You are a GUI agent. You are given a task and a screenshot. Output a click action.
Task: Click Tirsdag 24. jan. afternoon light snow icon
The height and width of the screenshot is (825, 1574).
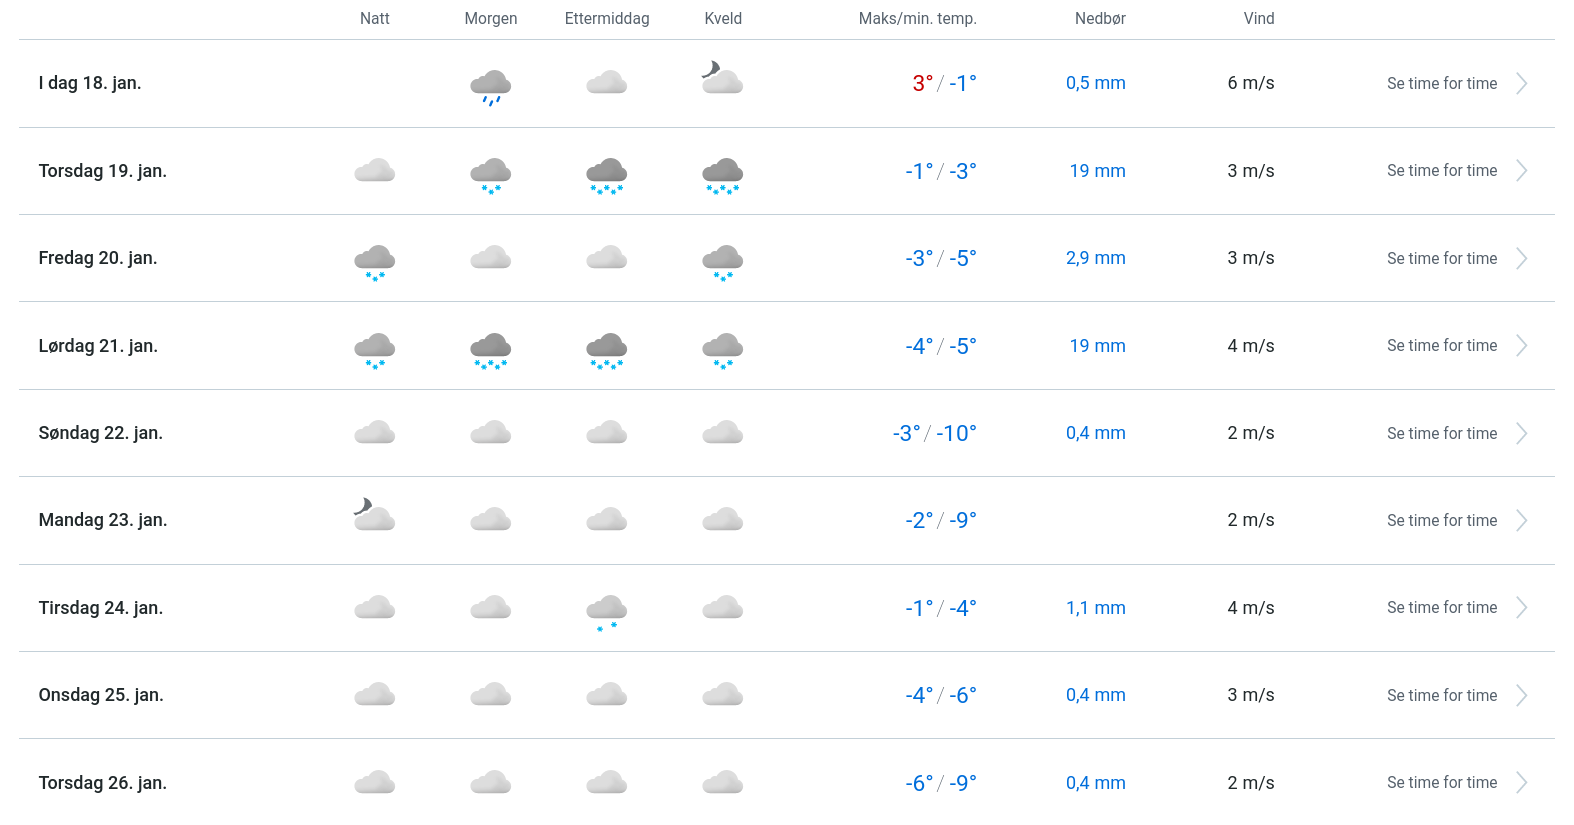click(606, 611)
